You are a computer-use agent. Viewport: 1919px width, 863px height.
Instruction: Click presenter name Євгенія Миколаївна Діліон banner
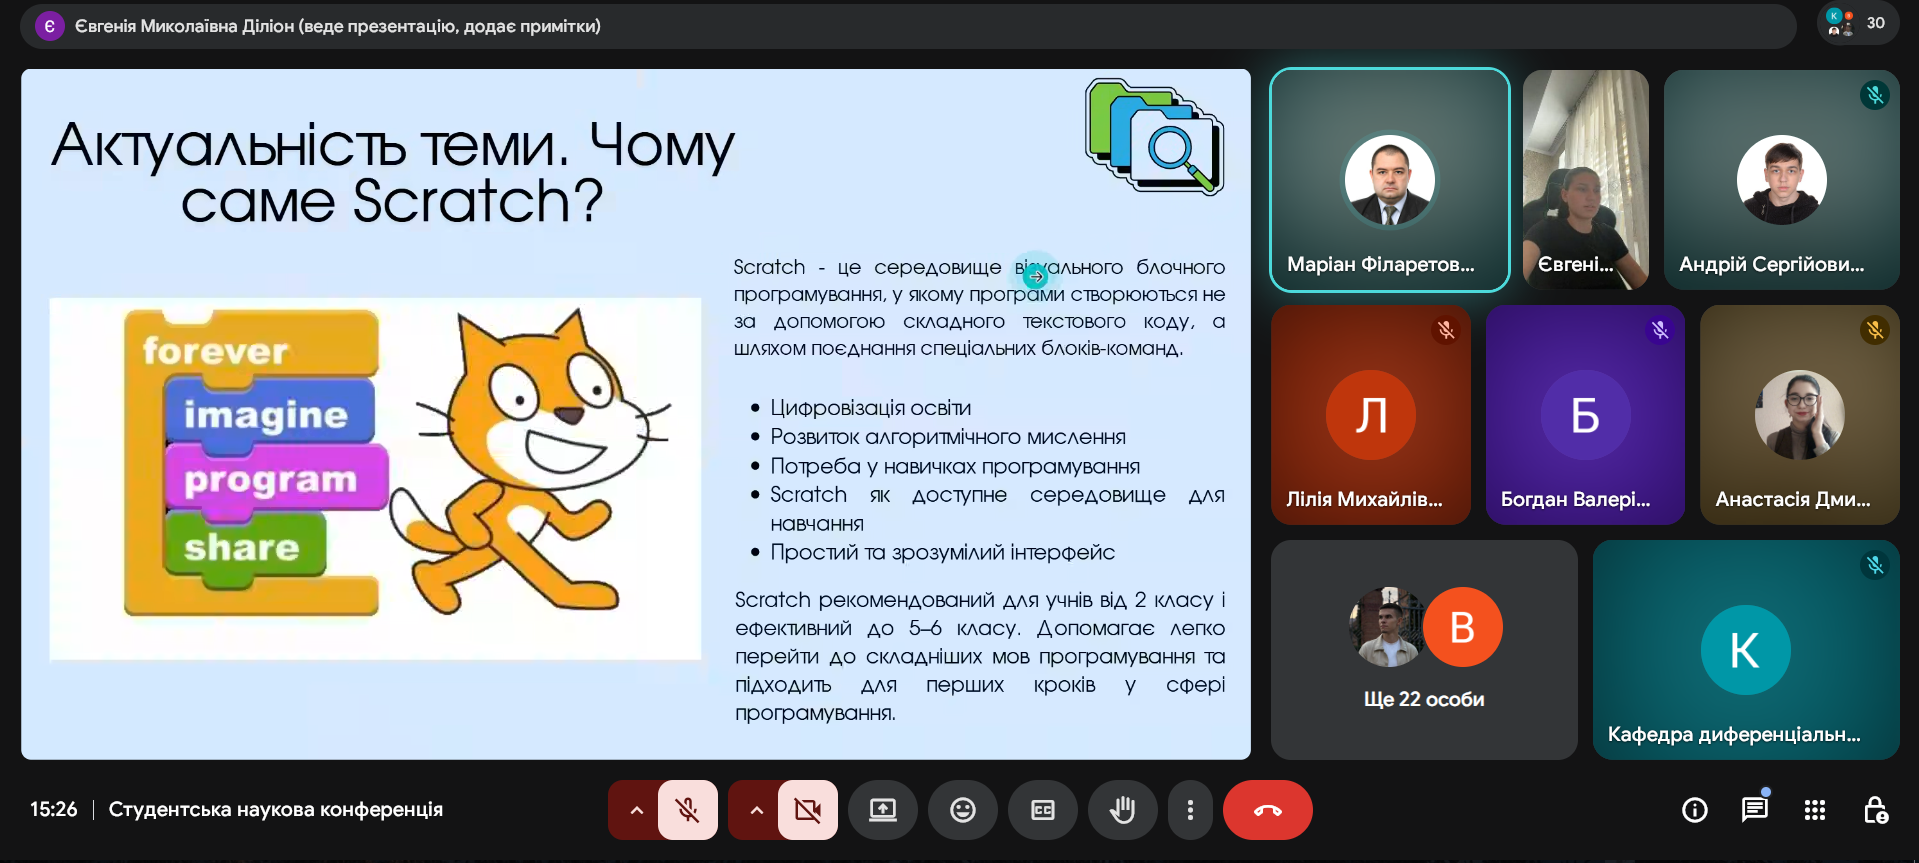[338, 26]
